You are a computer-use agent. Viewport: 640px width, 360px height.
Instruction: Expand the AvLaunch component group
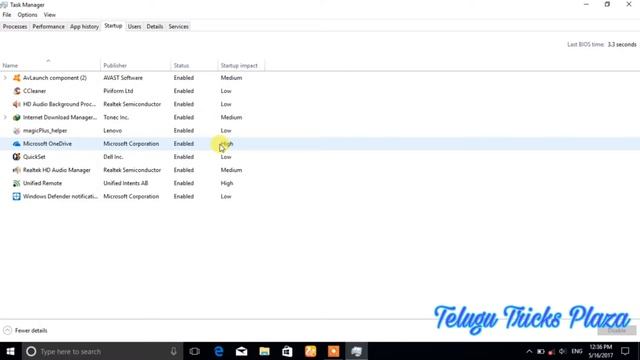pos(5,78)
